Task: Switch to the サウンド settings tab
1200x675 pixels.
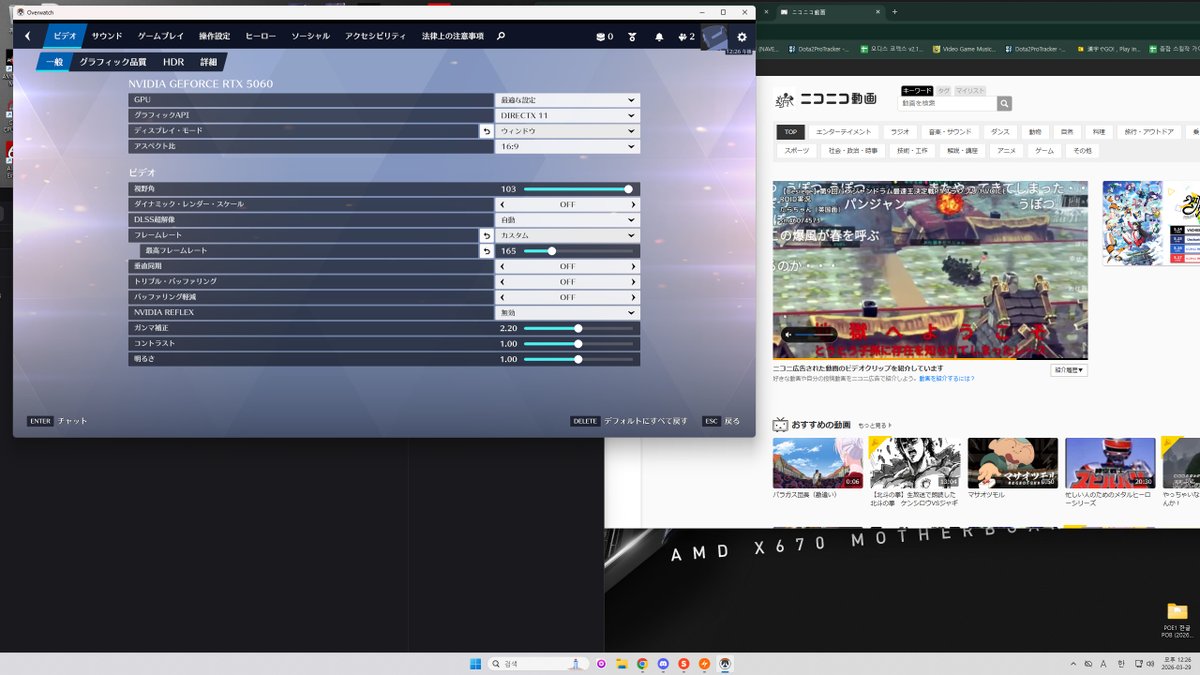Action: click(107, 36)
